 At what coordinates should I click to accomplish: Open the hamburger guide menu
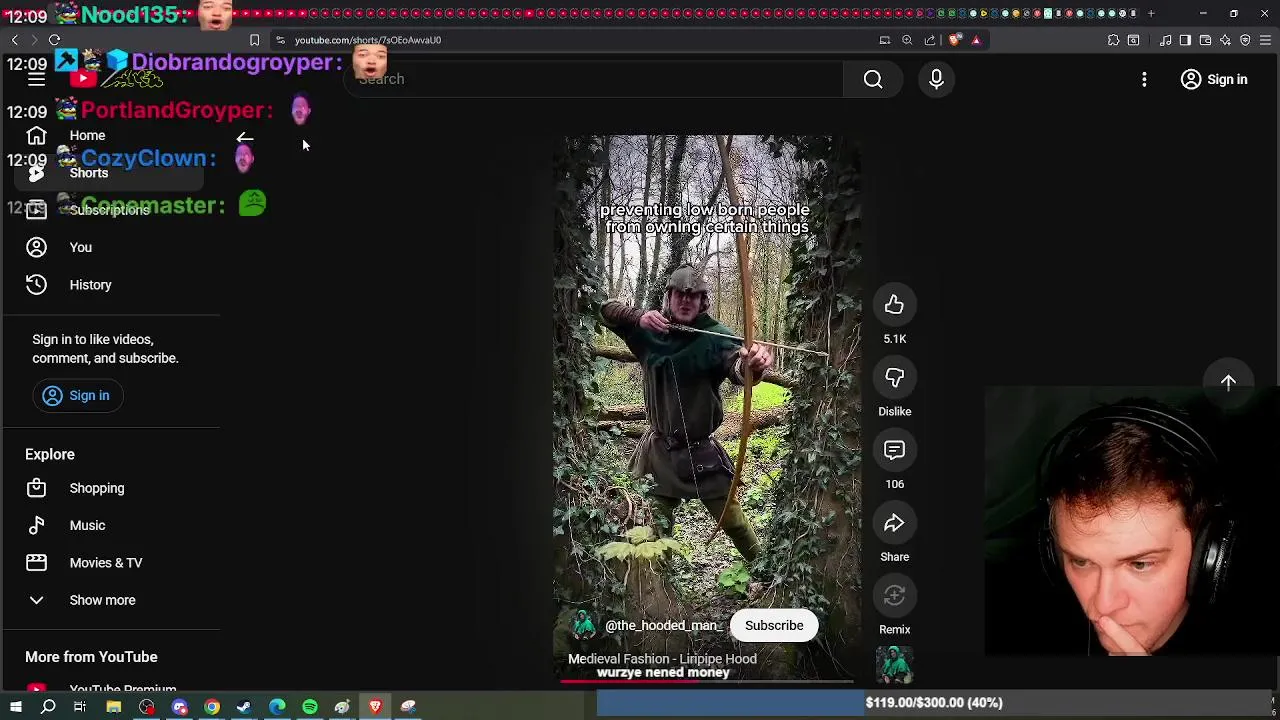[x=36, y=79]
